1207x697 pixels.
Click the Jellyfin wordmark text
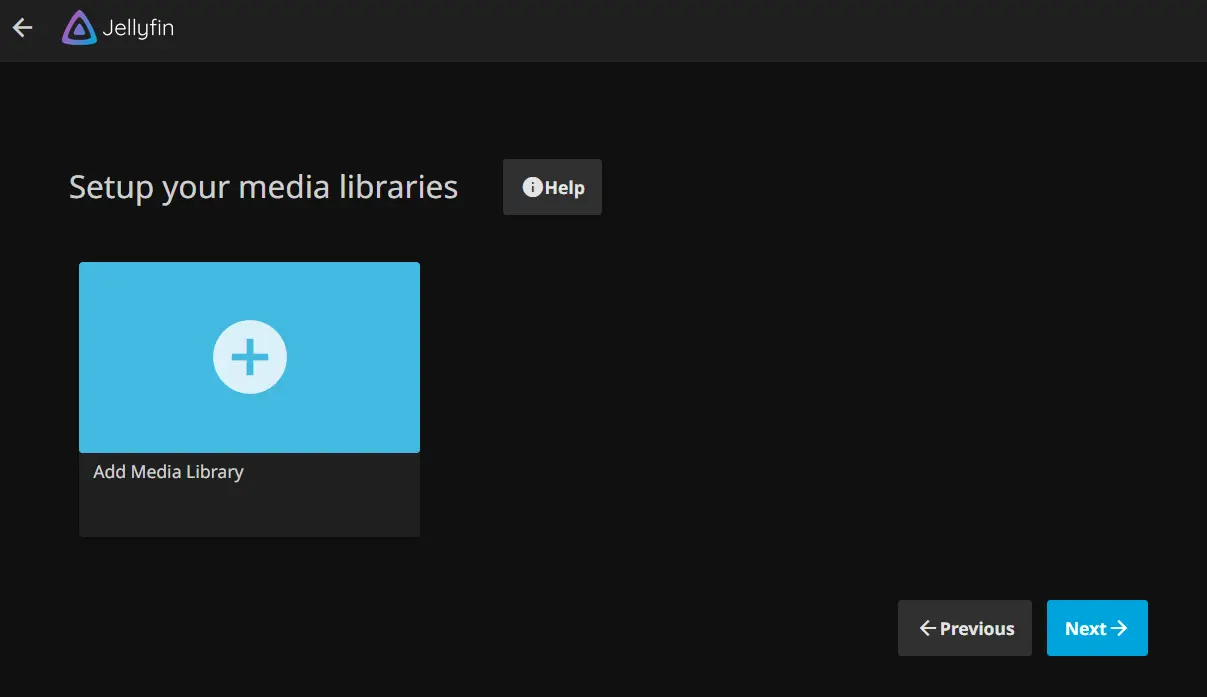click(x=138, y=29)
